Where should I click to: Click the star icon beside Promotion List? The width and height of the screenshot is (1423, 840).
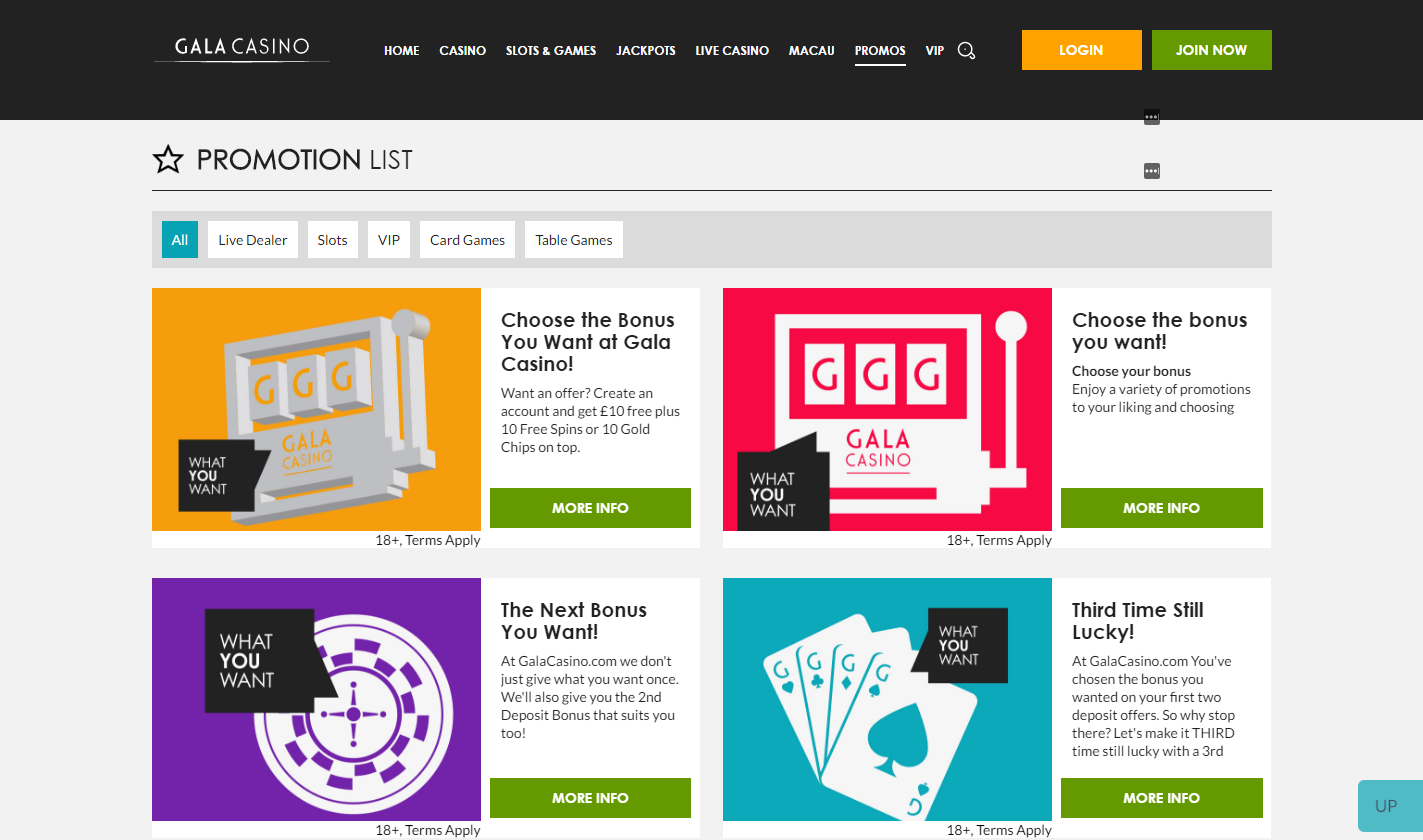coord(168,159)
